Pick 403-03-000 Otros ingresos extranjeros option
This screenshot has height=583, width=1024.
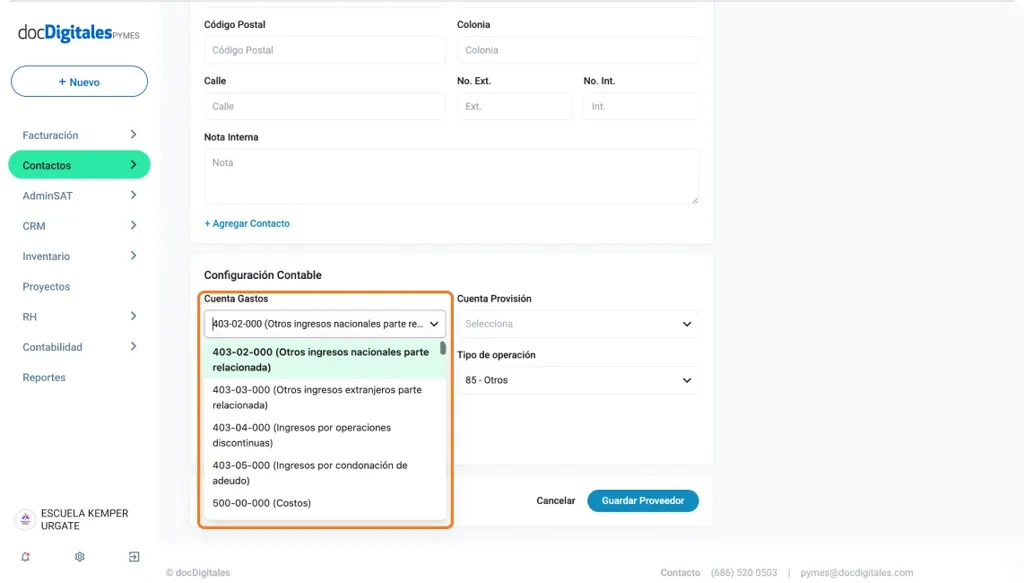click(x=317, y=397)
